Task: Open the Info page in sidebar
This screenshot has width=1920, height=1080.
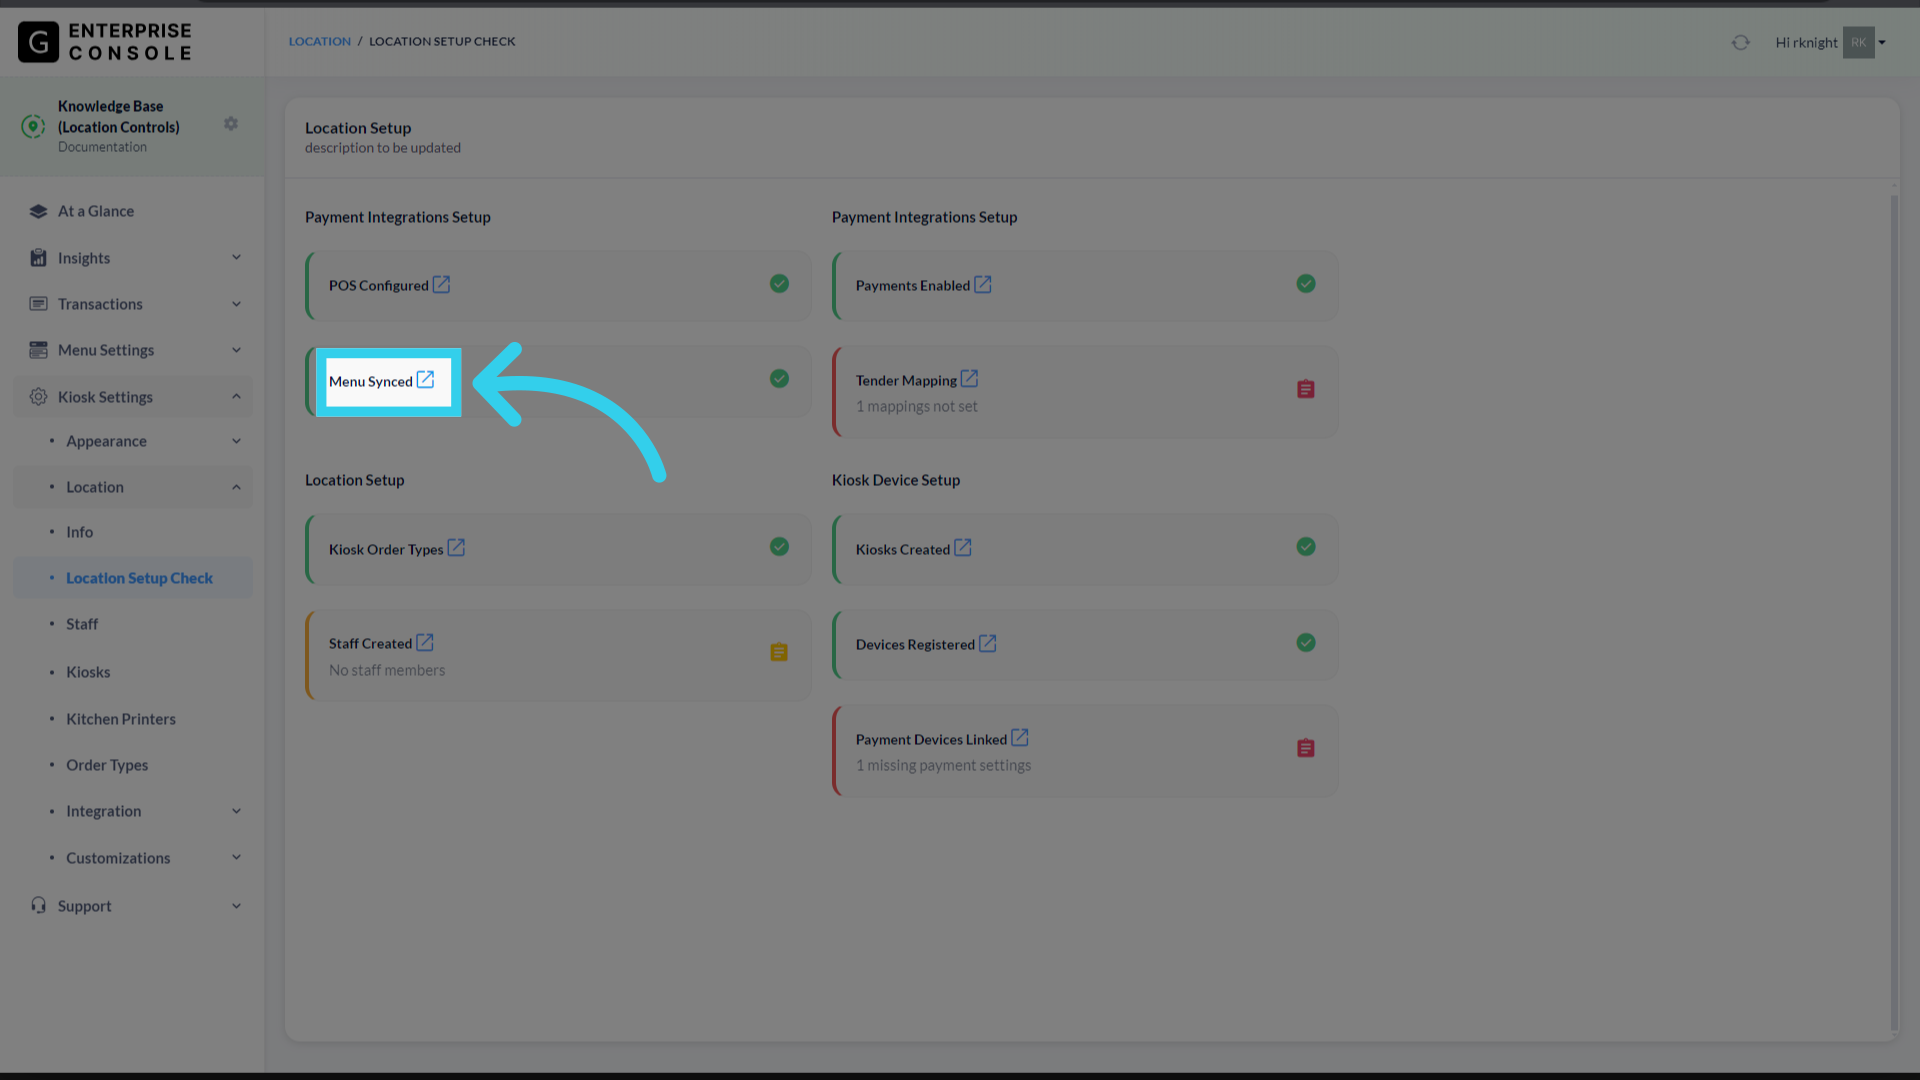Action: click(80, 532)
